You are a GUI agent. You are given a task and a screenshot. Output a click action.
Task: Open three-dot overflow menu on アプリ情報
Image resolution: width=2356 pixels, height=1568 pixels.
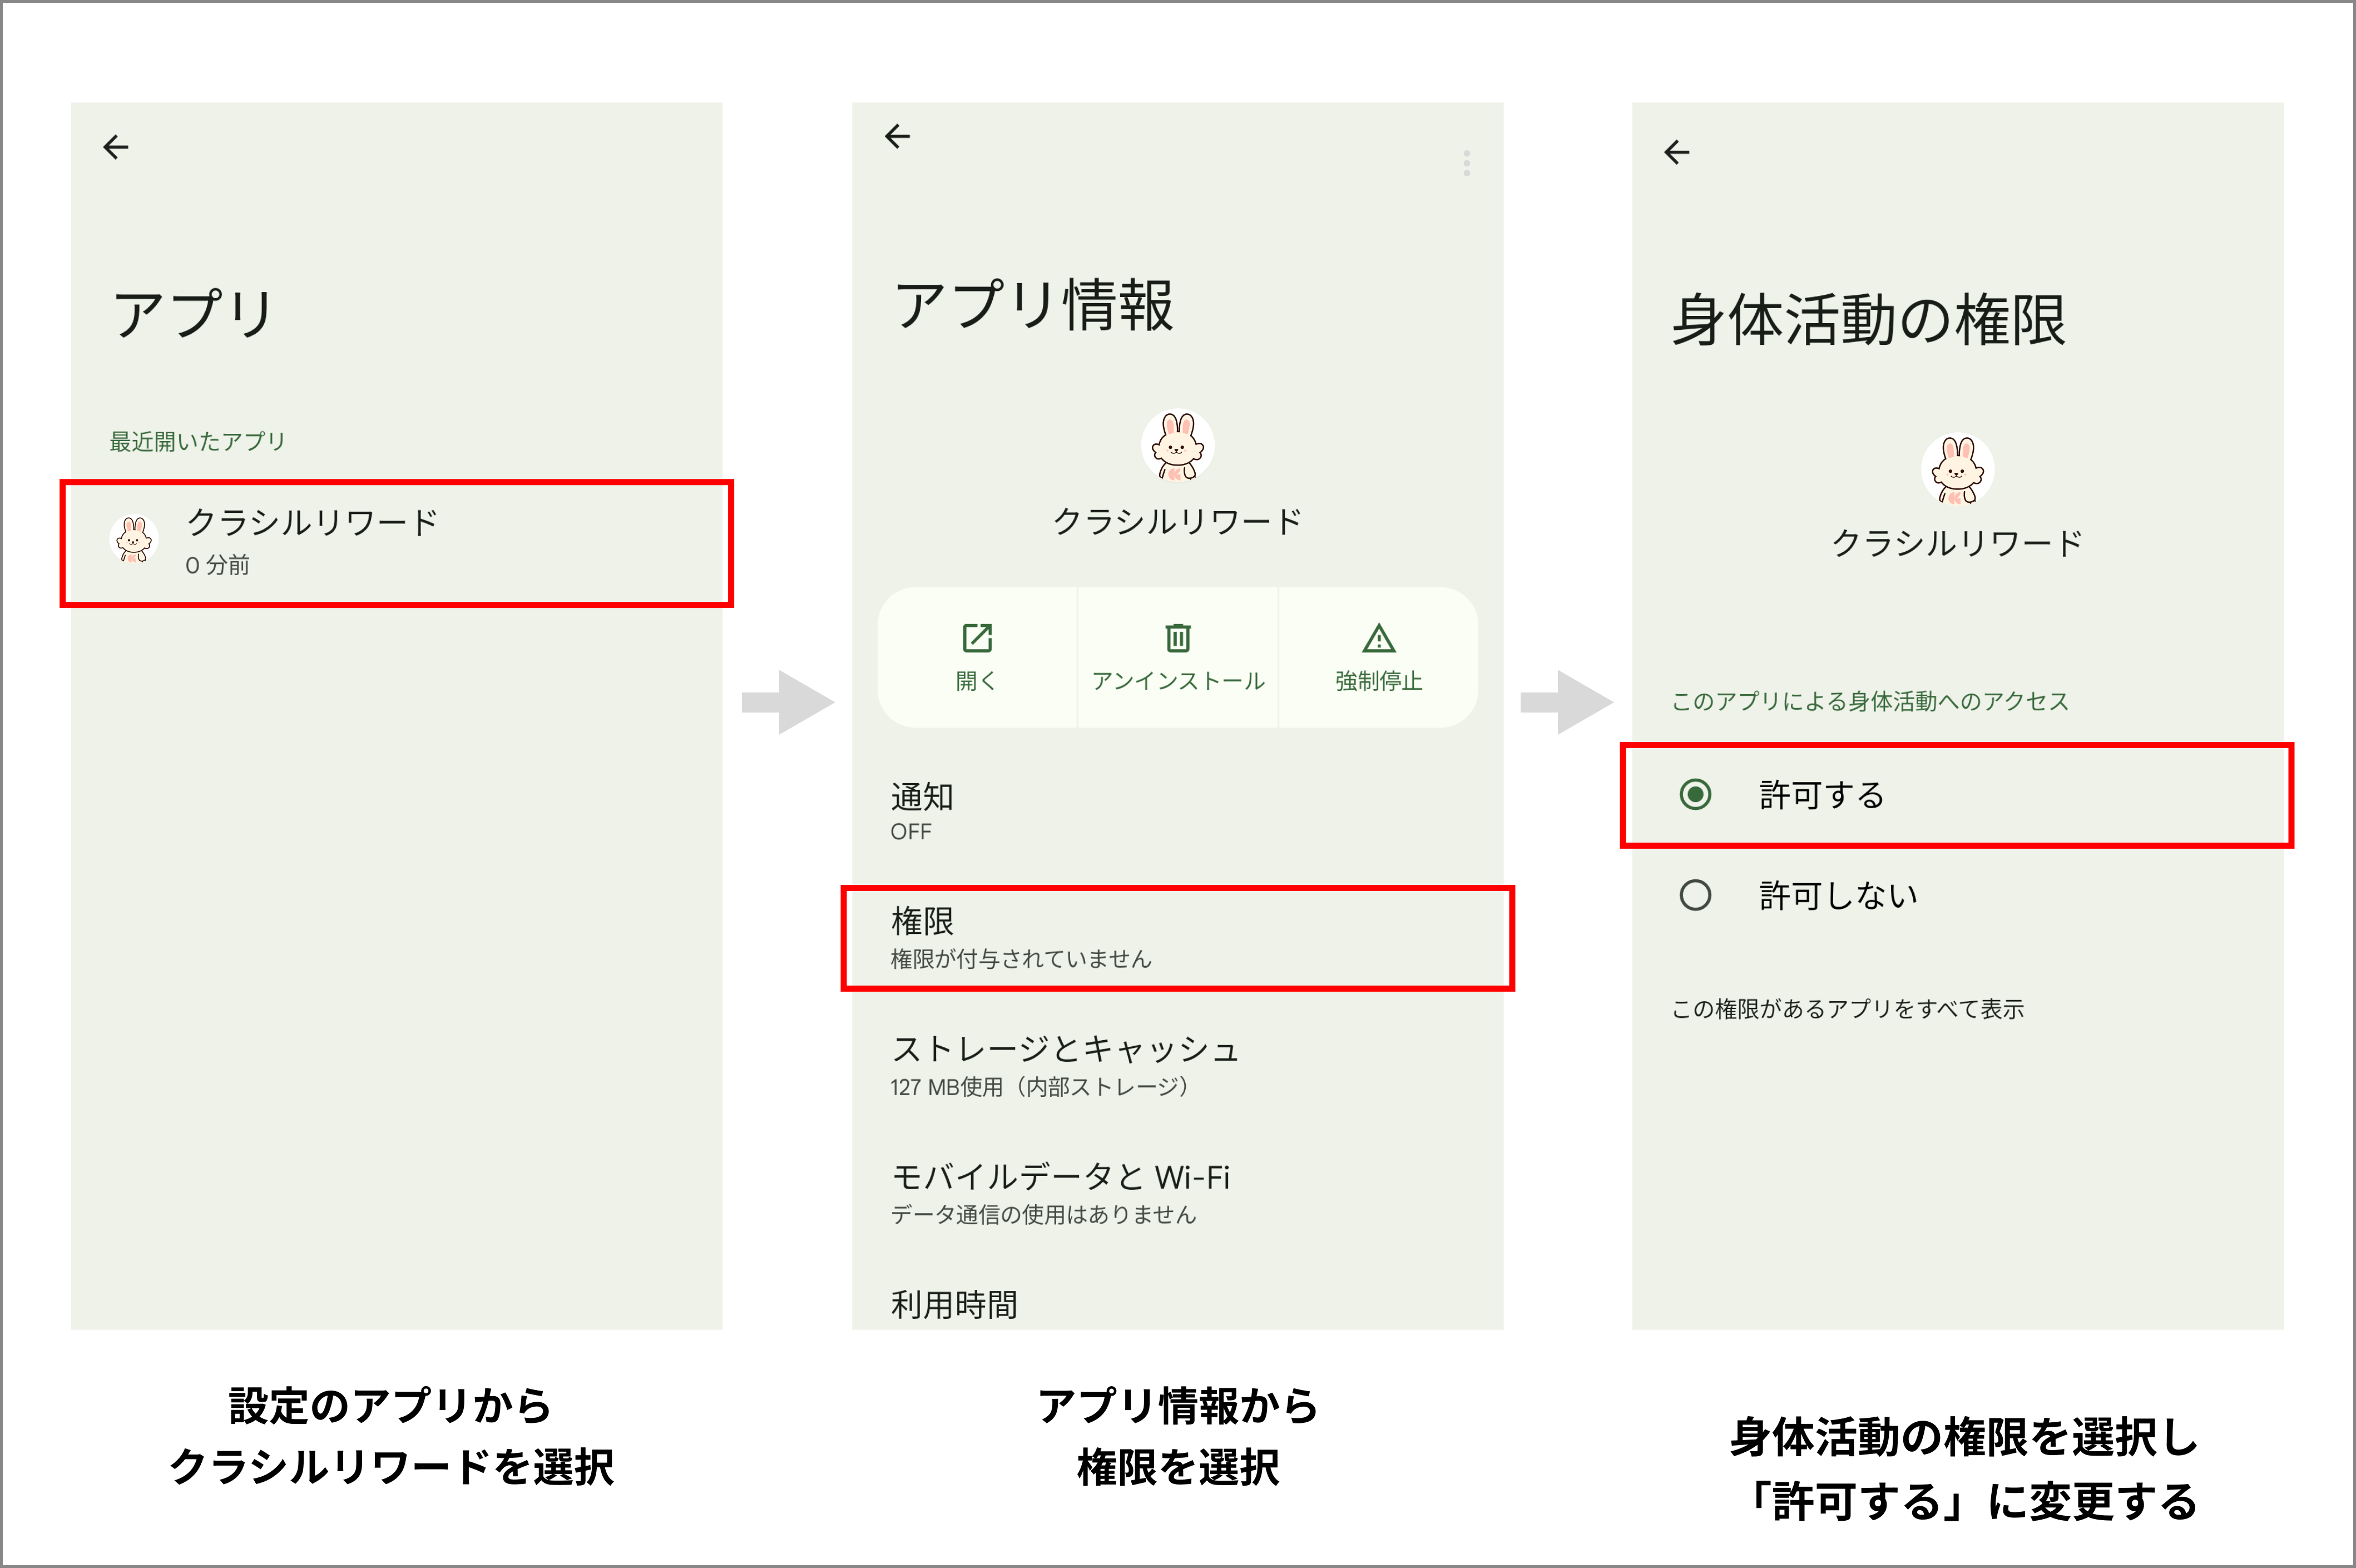click(x=1466, y=163)
